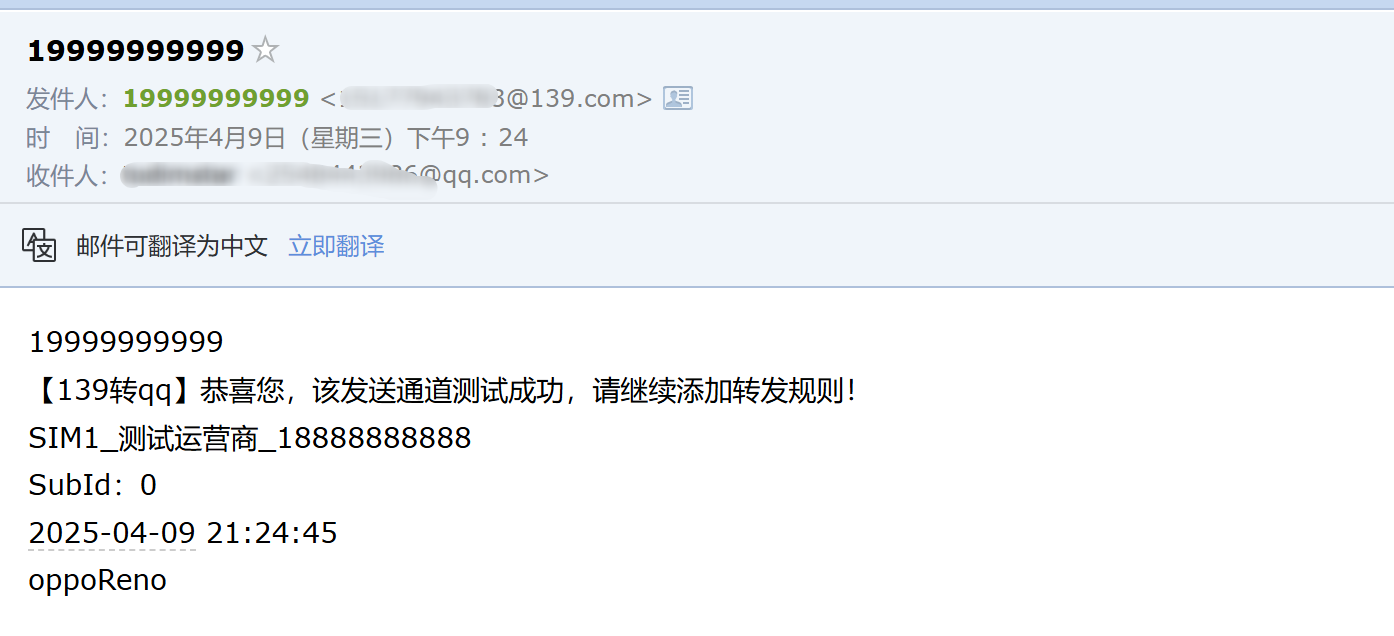Click the bold subject title 19999999999

tap(136, 50)
